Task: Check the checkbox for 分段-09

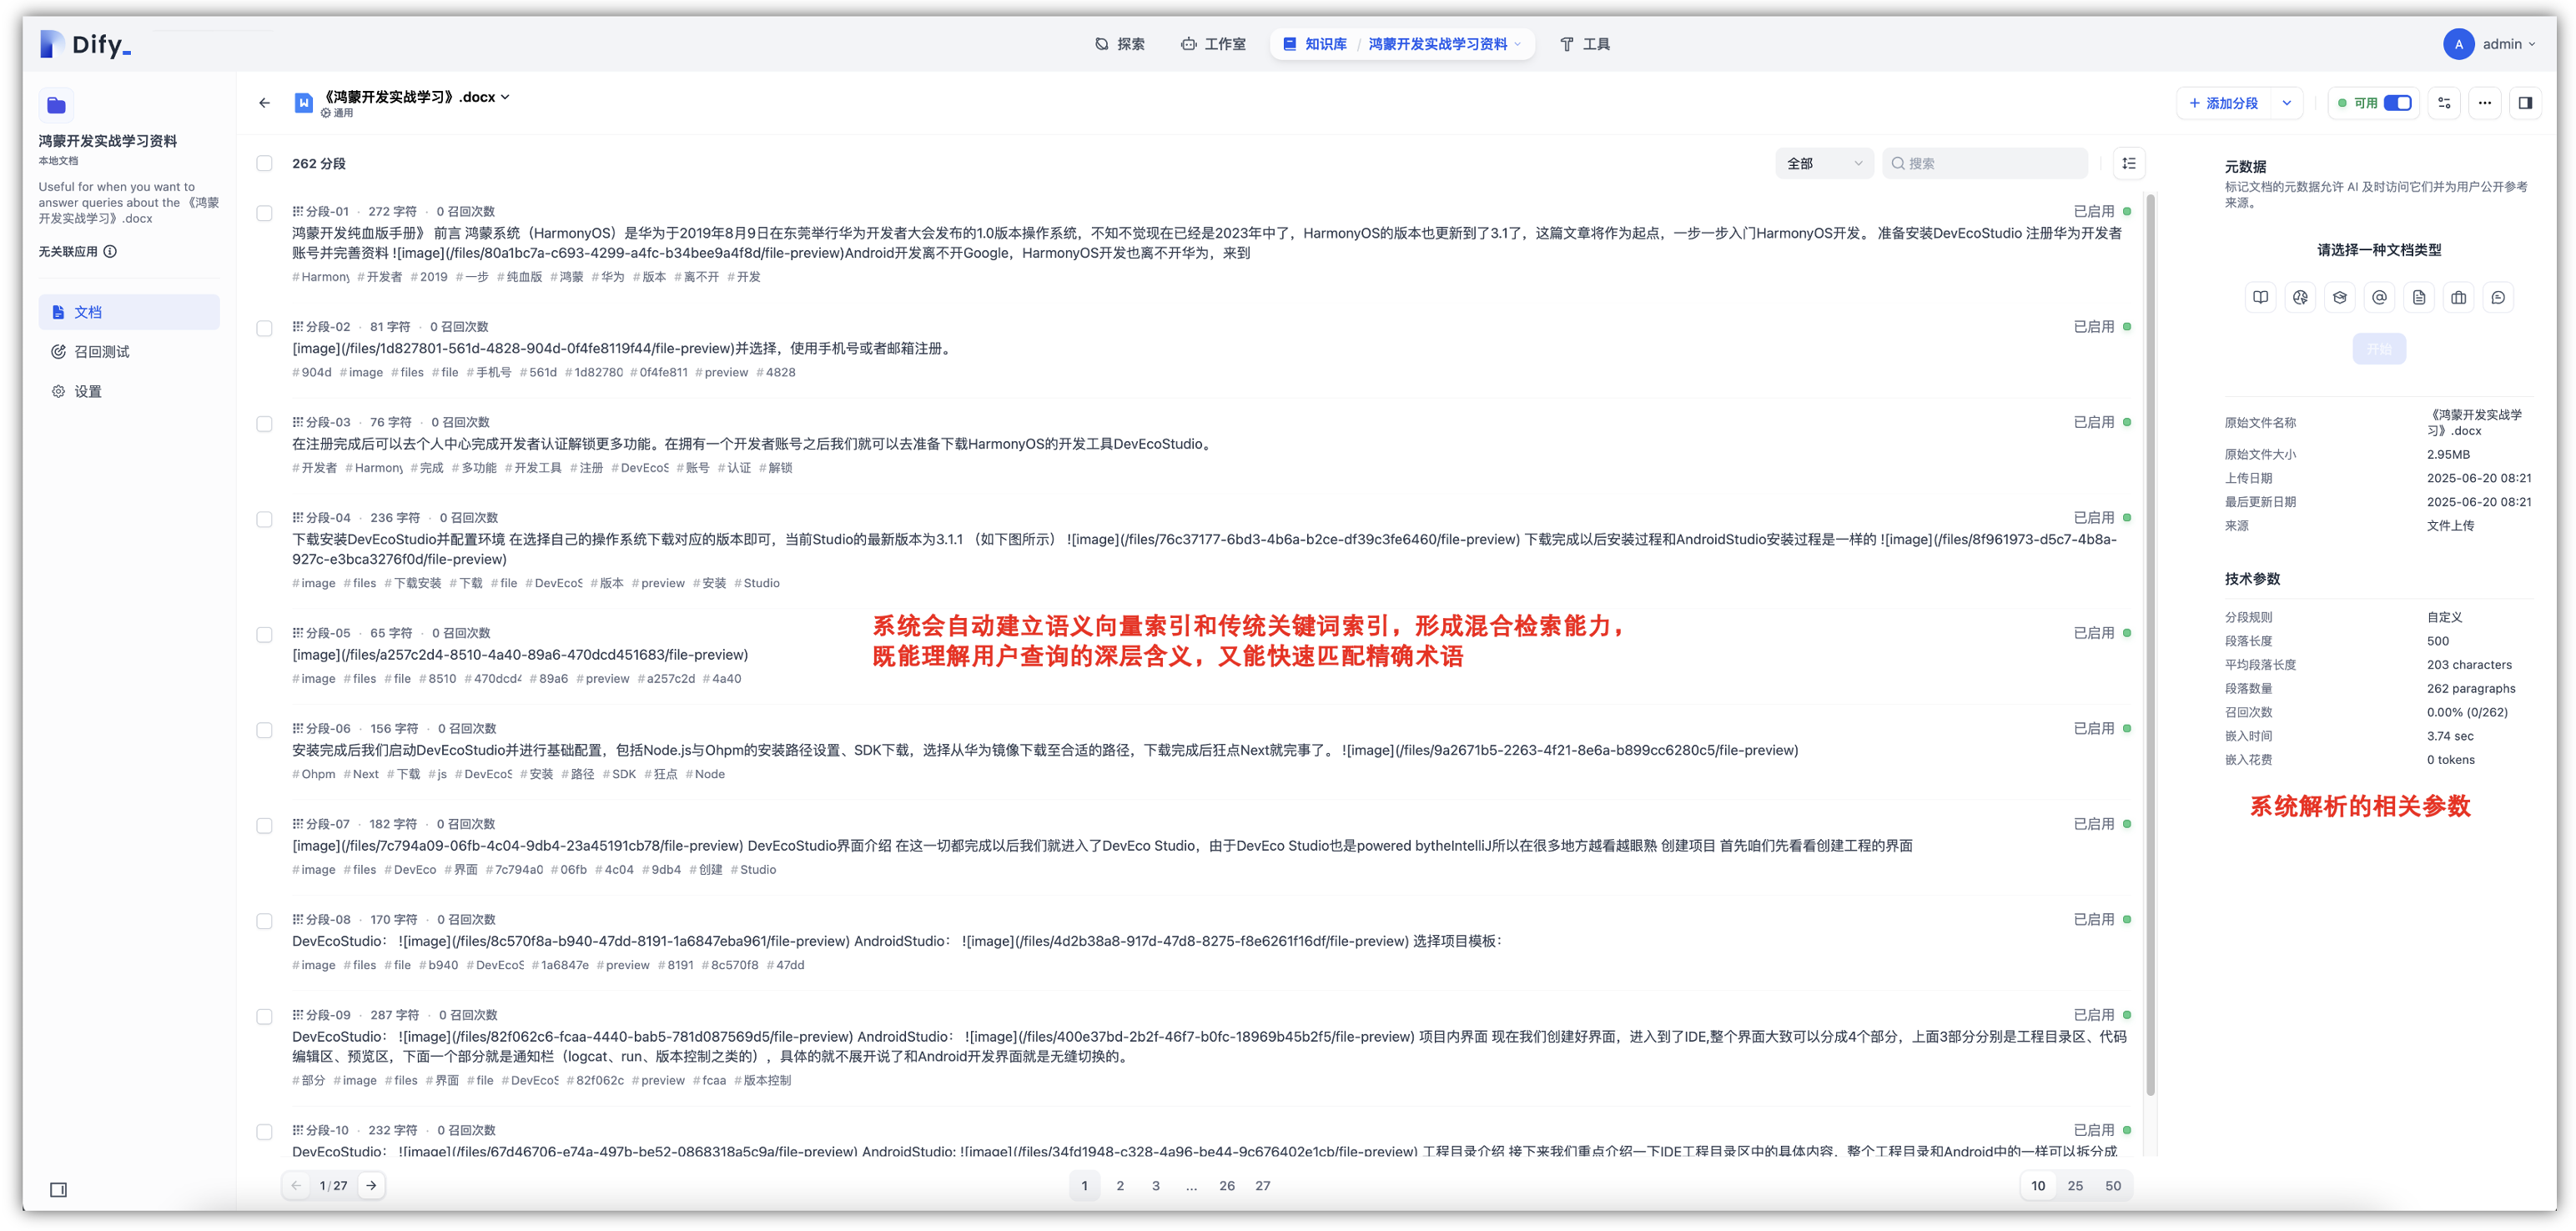Action: point(264,1016)
